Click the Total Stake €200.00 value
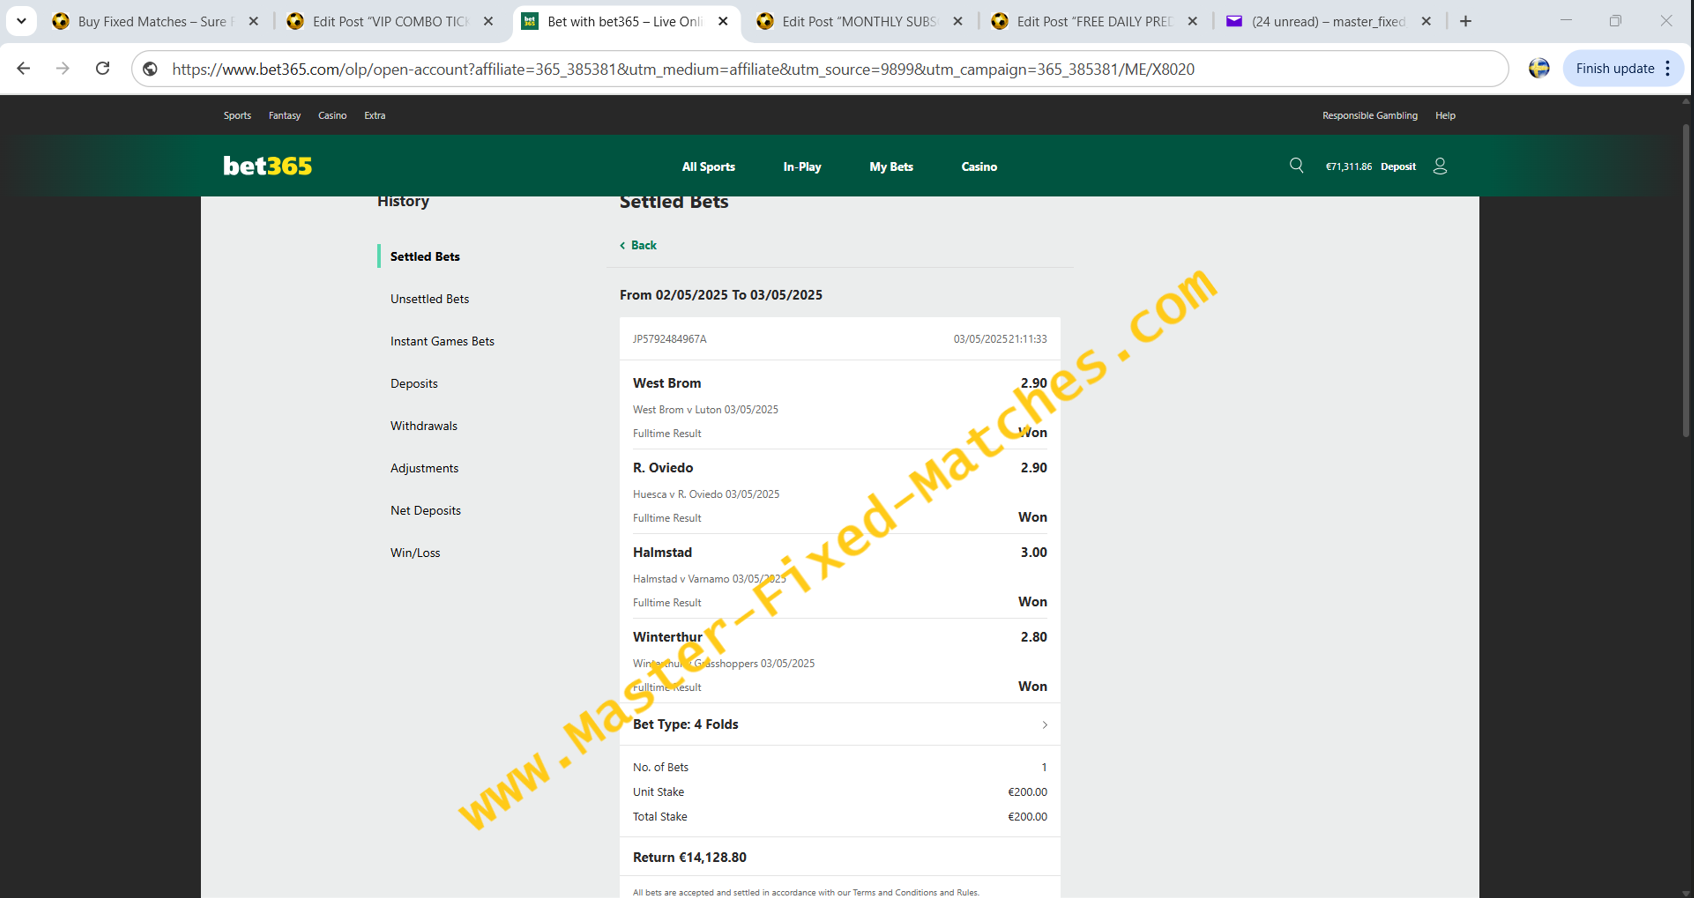This screenshot has width=1694, height=898. (x=1027, y=817)
